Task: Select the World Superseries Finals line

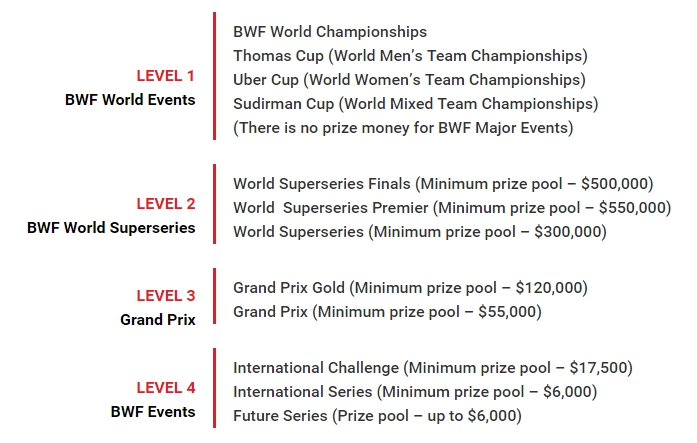Action: click(x=443, y=184)
